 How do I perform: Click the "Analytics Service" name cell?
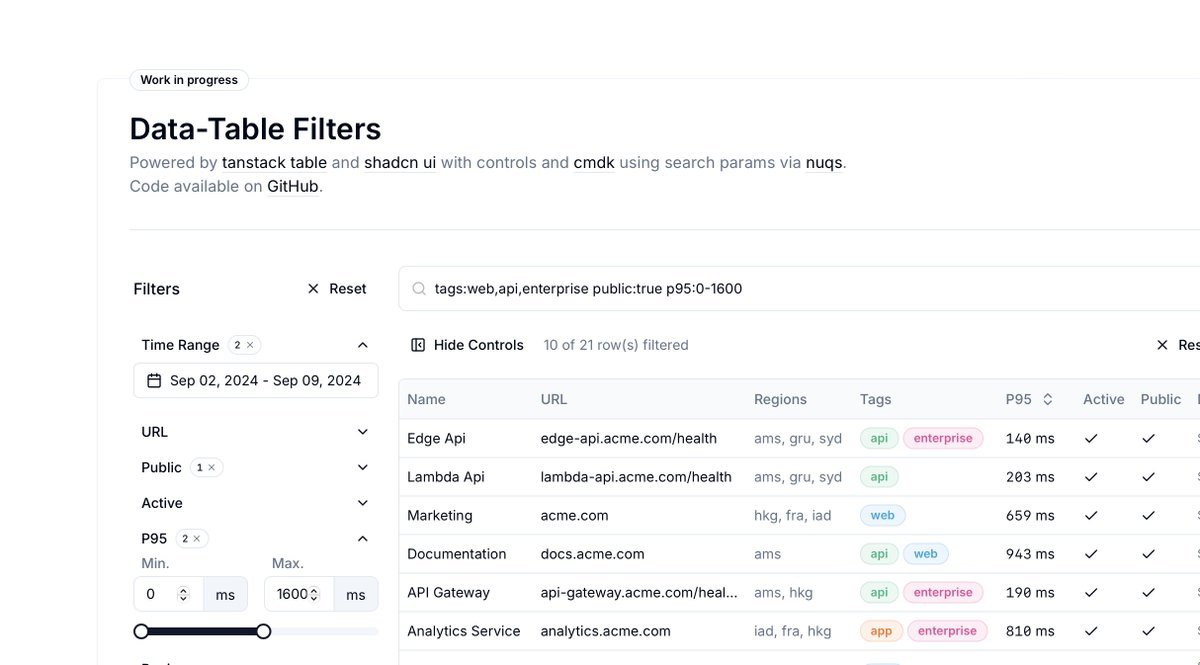(x=464, y=631)
